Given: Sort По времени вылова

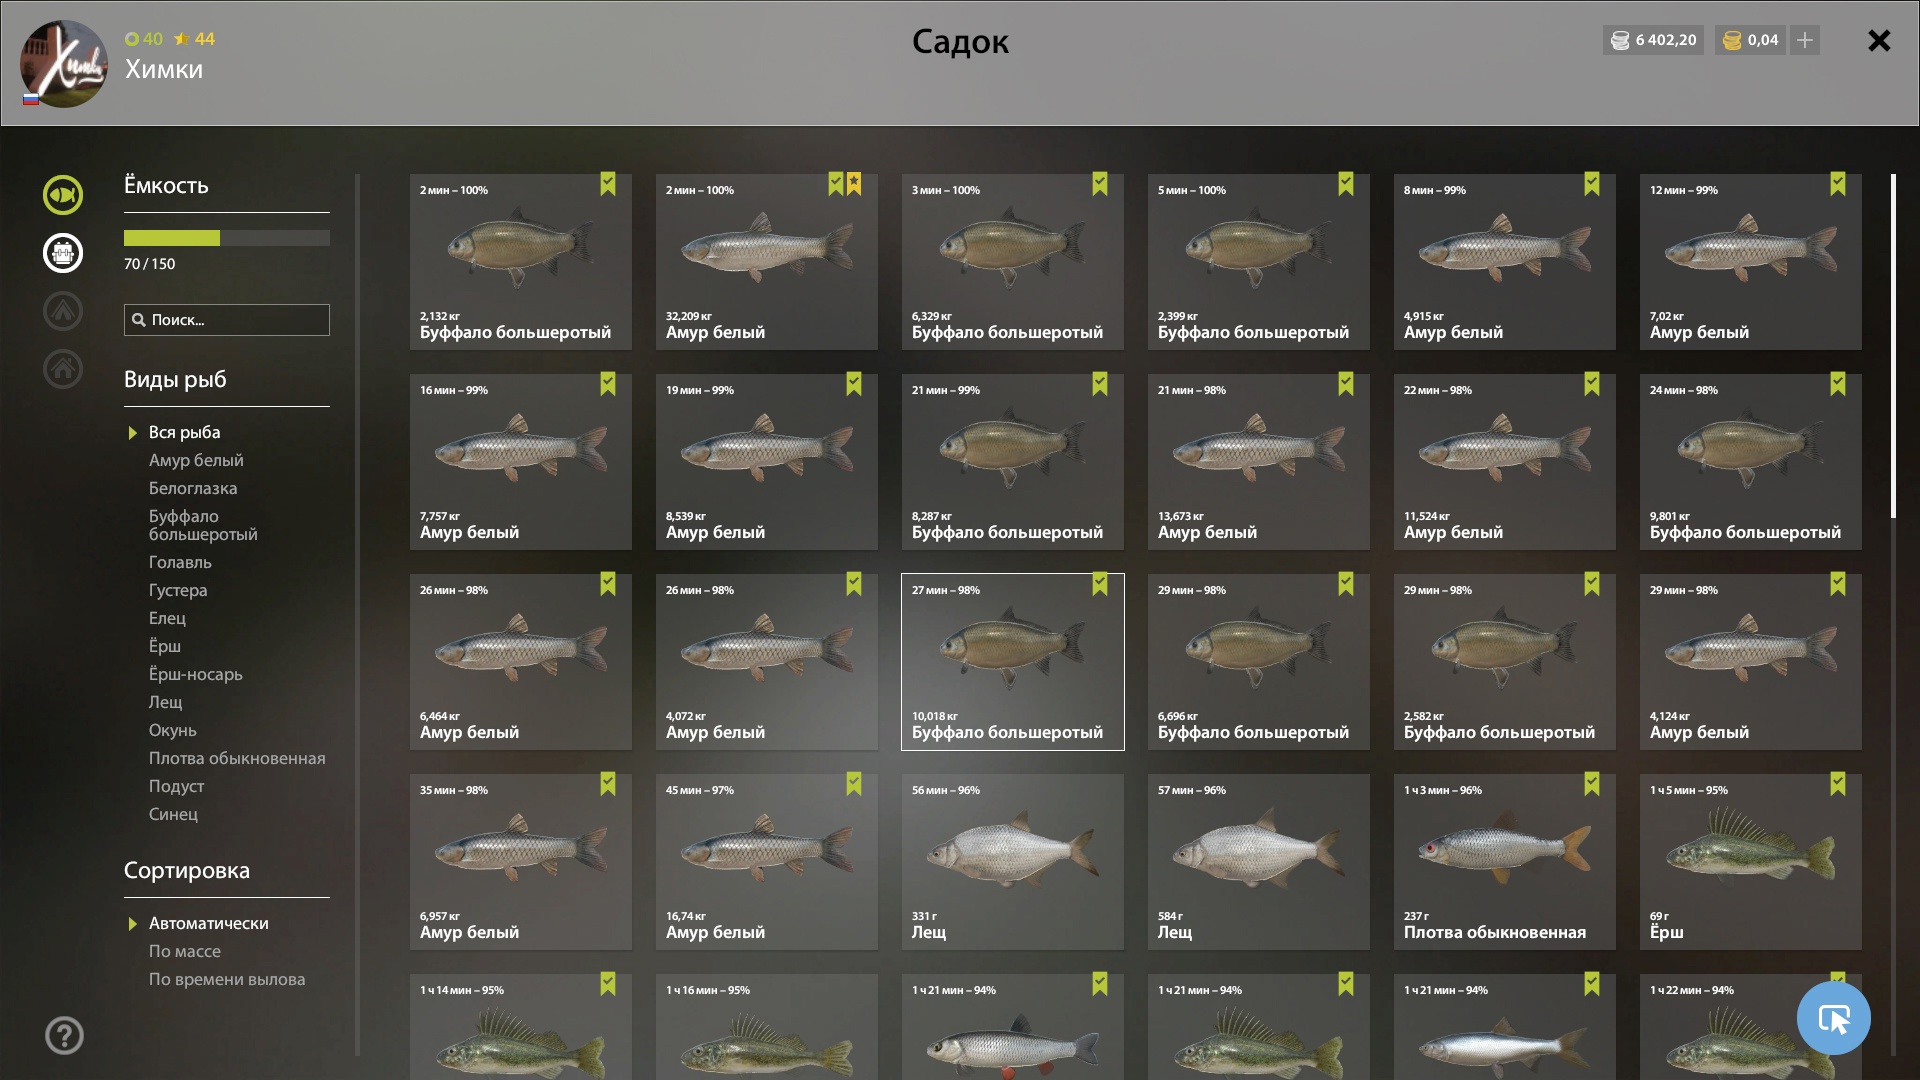Looking at the screenshot, I should pyautogui.click(x=227, y=979).
